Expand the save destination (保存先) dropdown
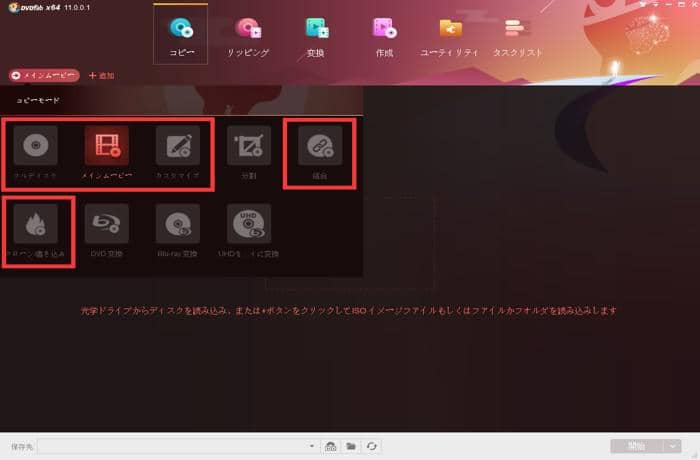Viewport: 700px width, 460px height. point(312,446)
